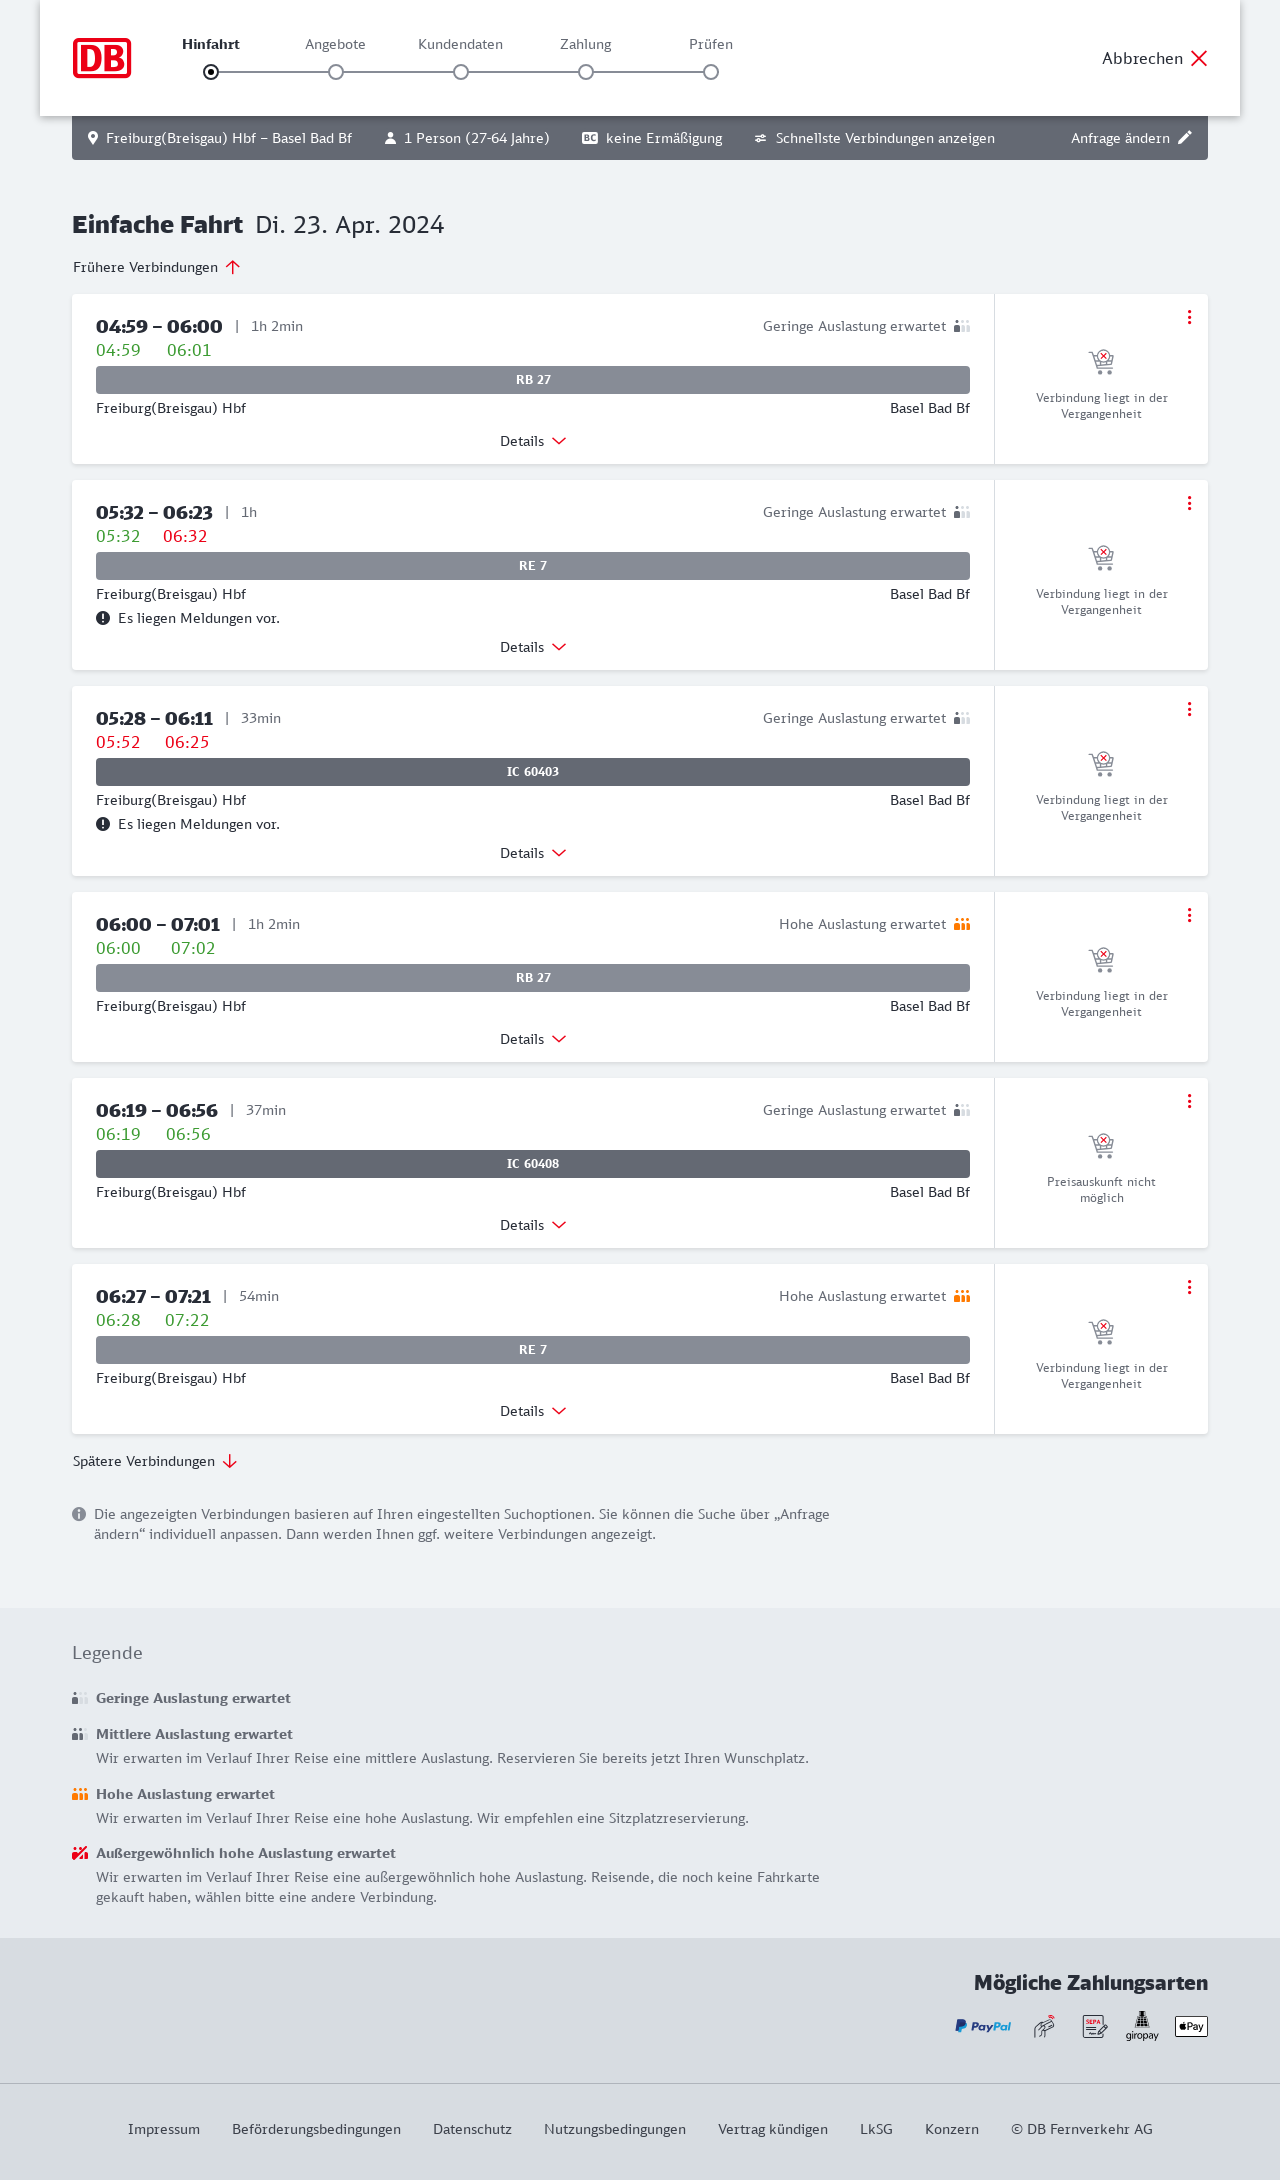Expand Details for the 06:27 RE 7 connection

coord(533,1411)
